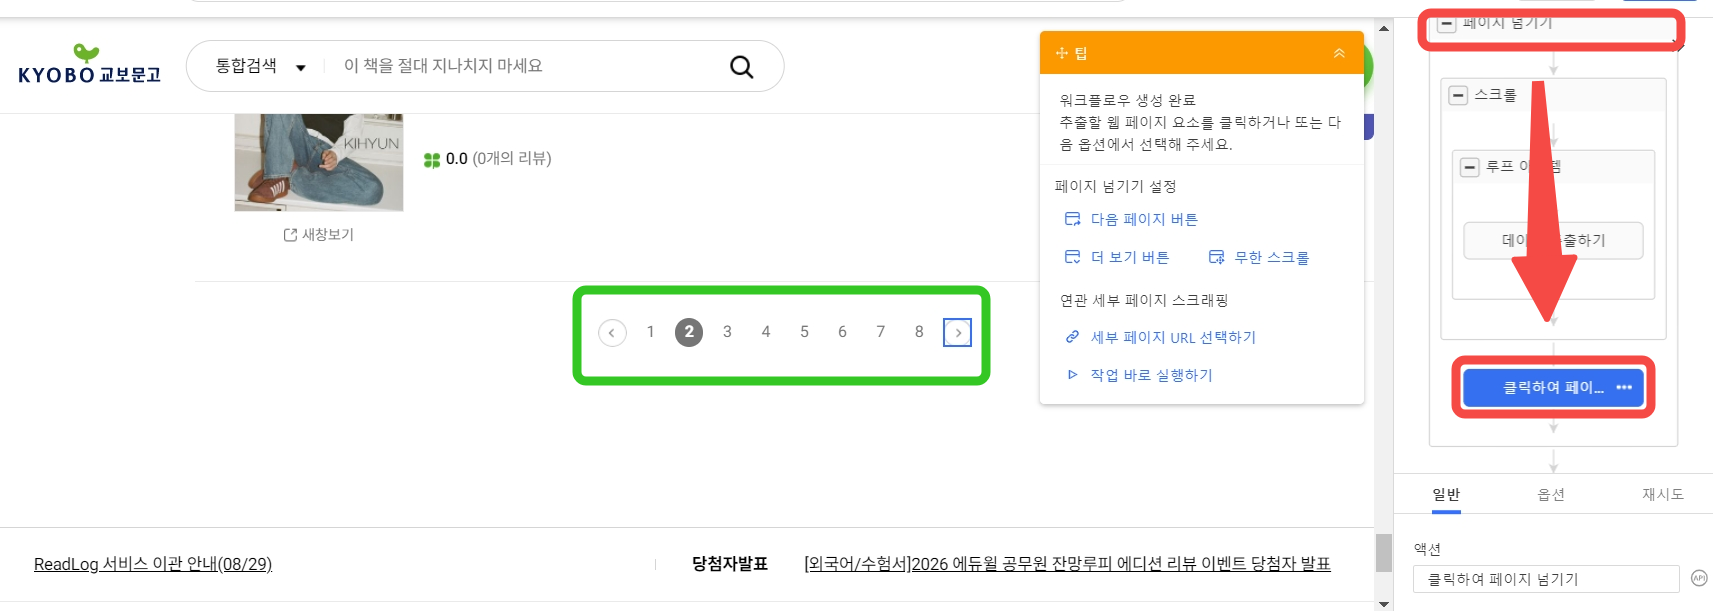1713x611 pixels.
Task: Run task with 작업 바로 실행하기
Action: 1151,375
